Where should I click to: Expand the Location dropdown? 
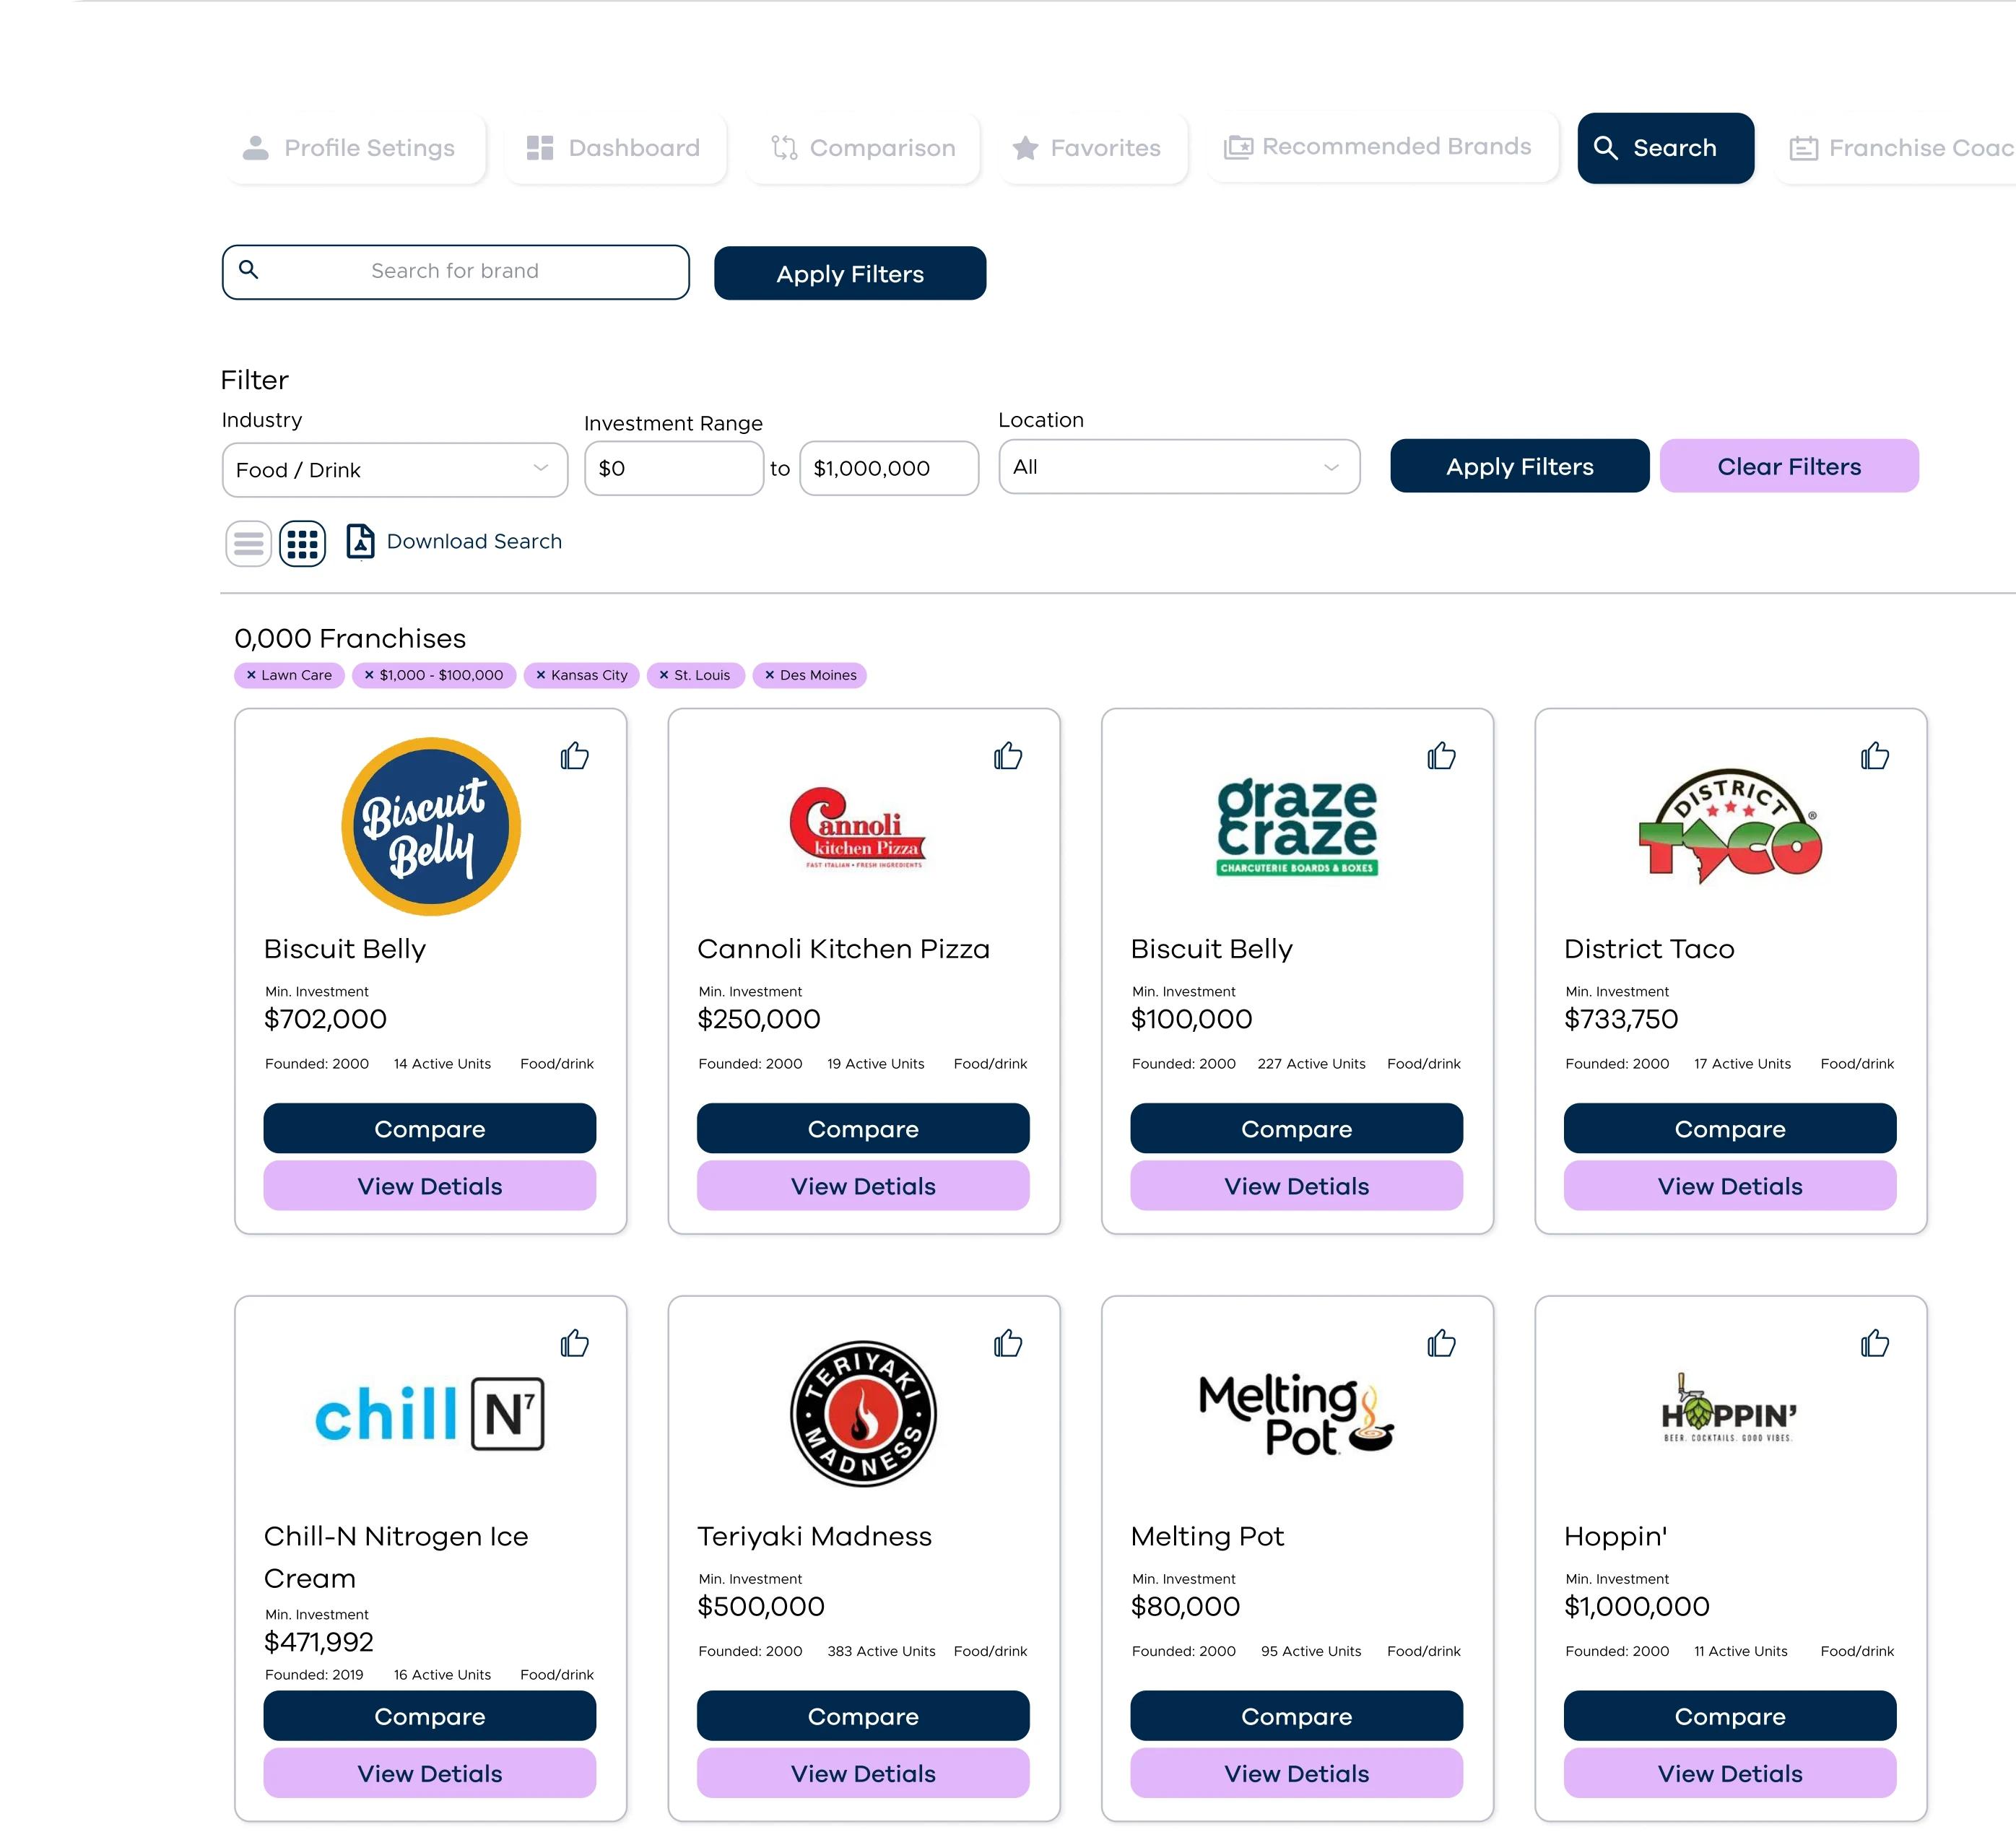click(1178, 467)
